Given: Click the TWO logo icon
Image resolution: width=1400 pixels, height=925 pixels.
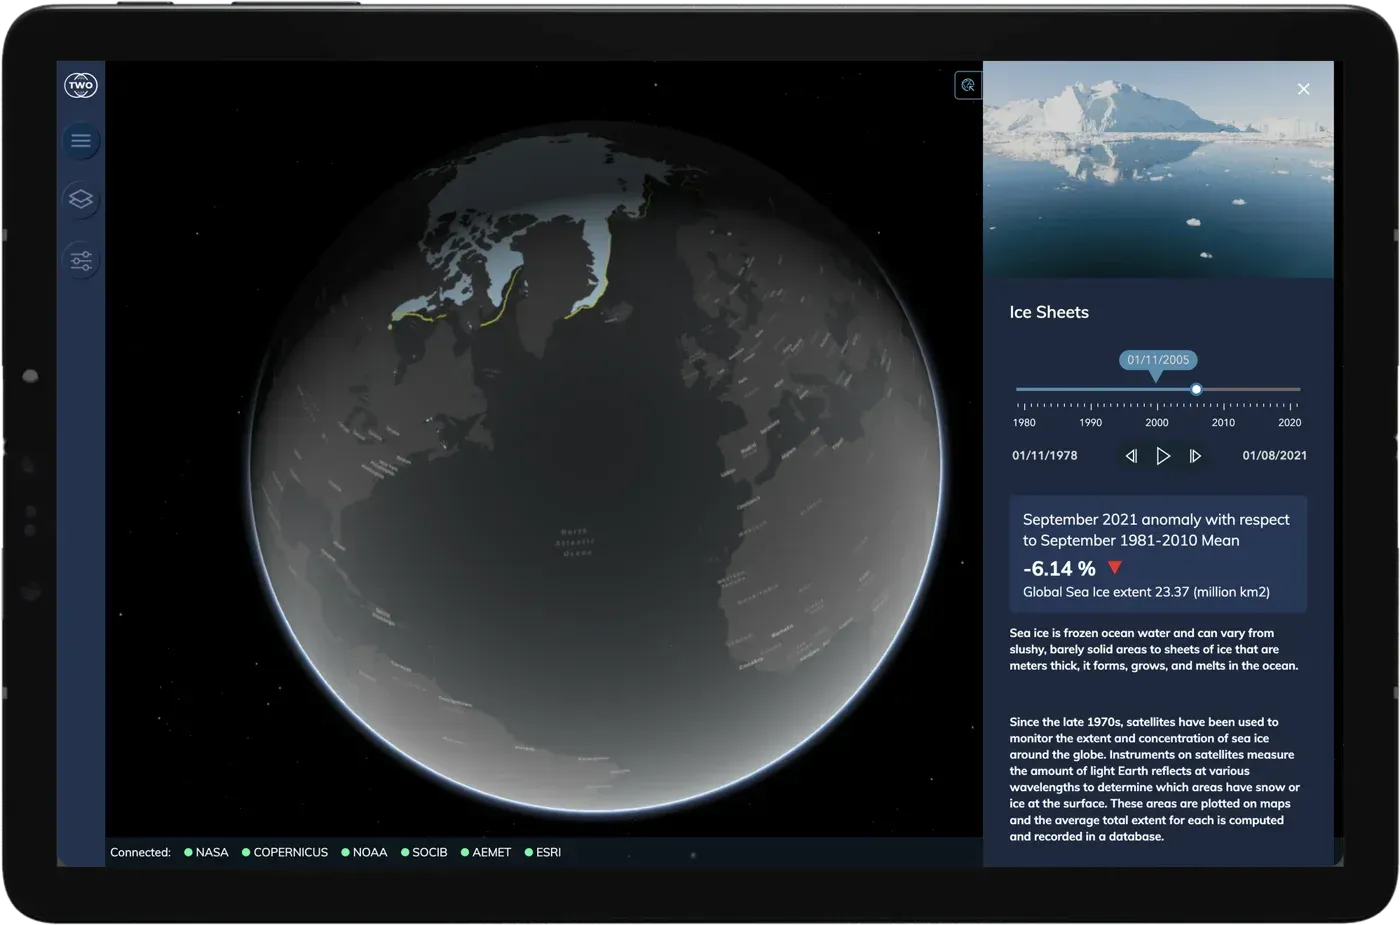Looking at the screenshot, I should click(x=81, y=85).
